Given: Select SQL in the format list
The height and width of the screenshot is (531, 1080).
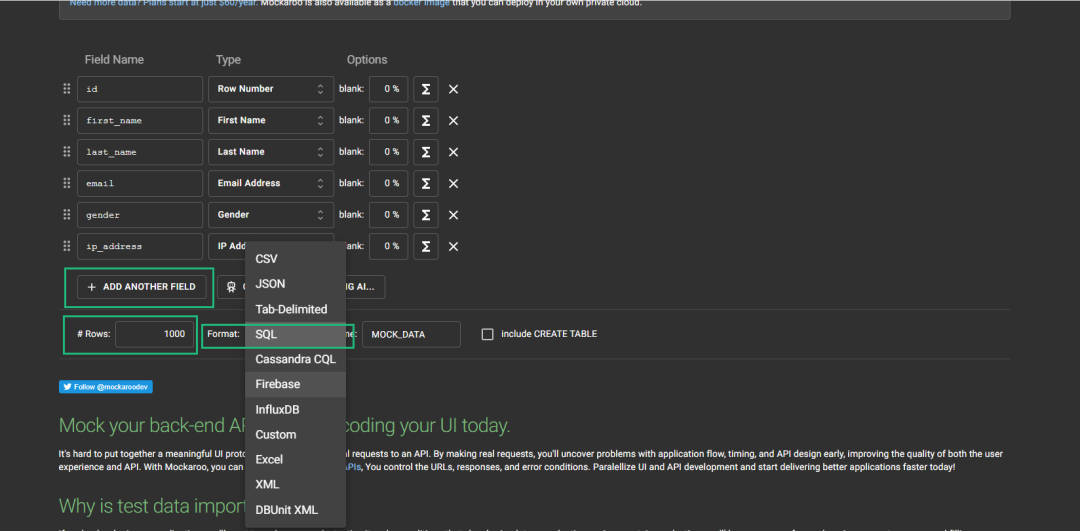Looking at the screenshot, I should 295,334.
